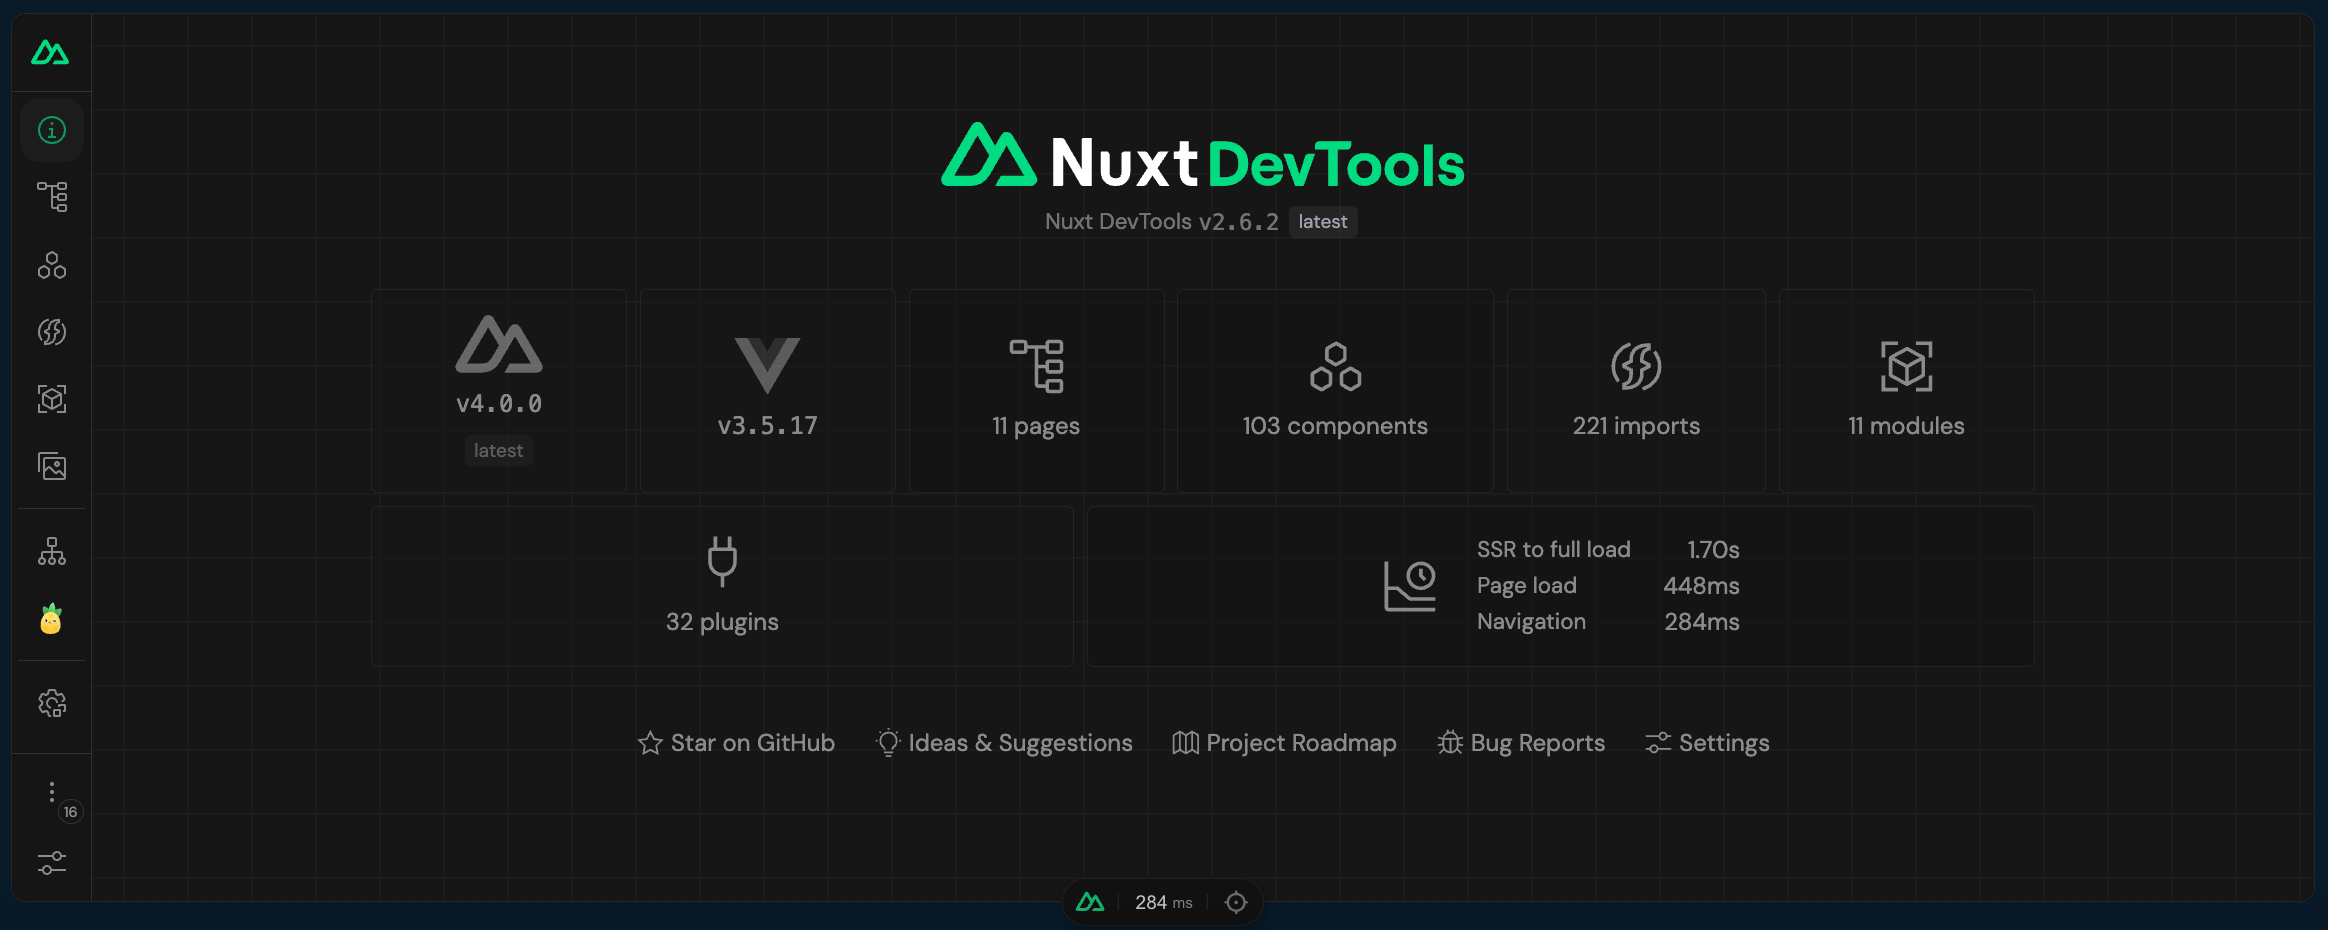
Task: Open Ideas & Suggestions link
Action: point(1004,743)
